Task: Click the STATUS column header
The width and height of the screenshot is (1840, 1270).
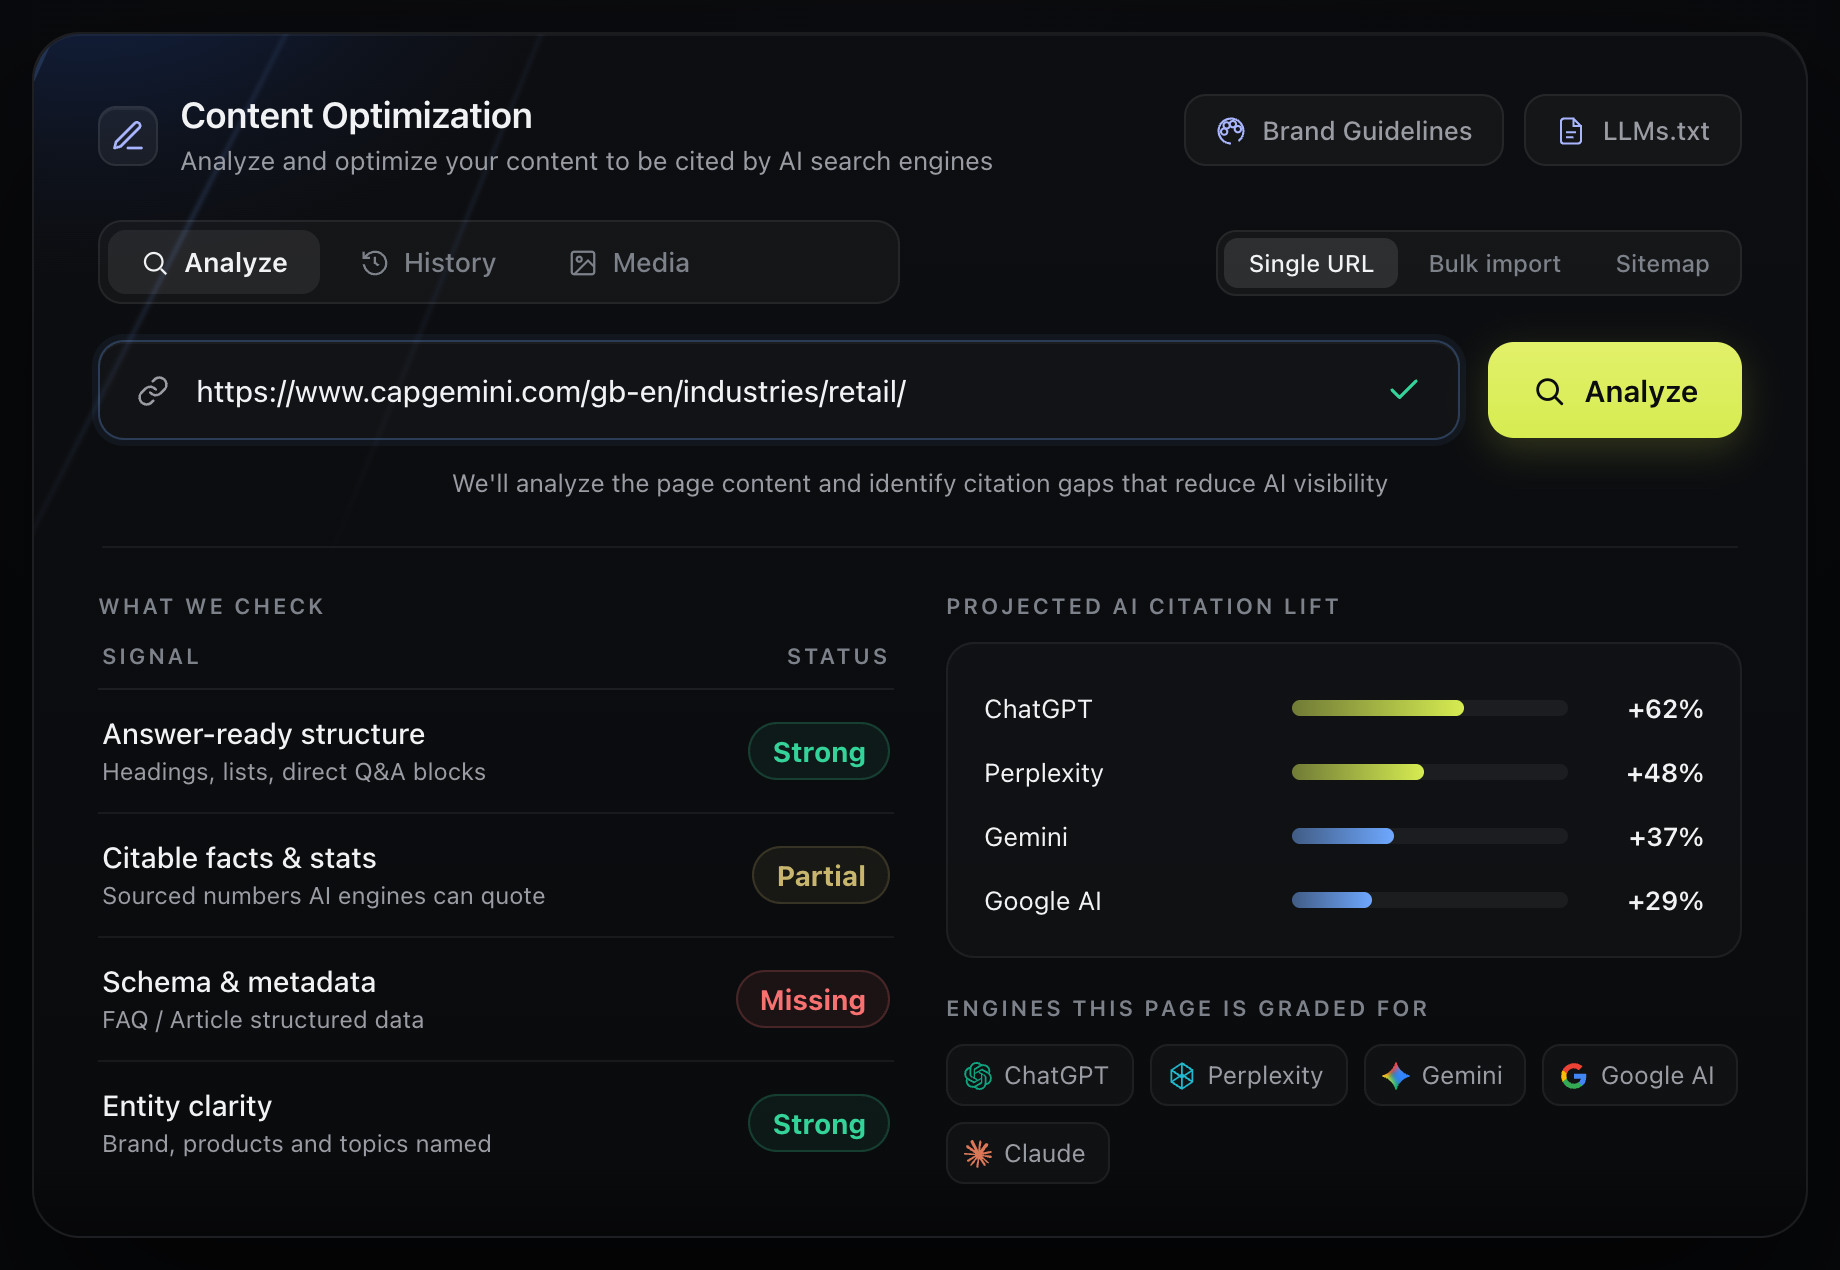Action: click(x=838, y=656)
